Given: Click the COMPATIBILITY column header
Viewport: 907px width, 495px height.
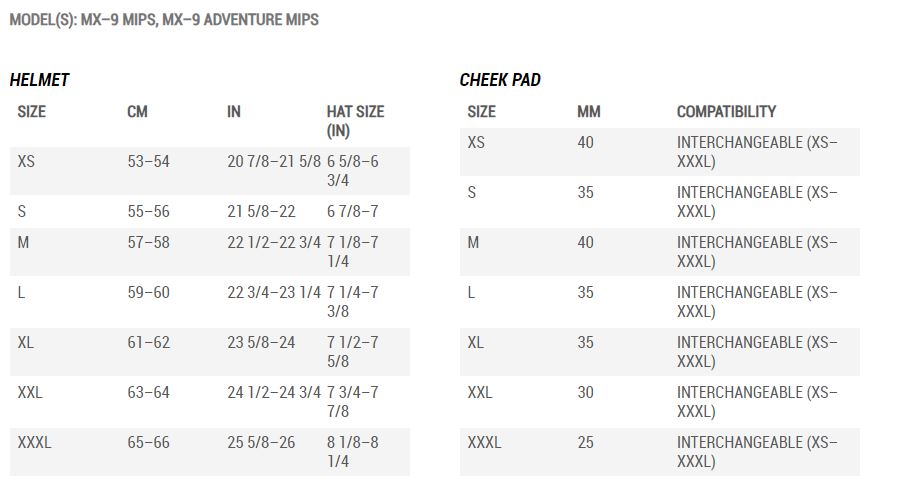Looking at the screenshot, I should (727, 112).
